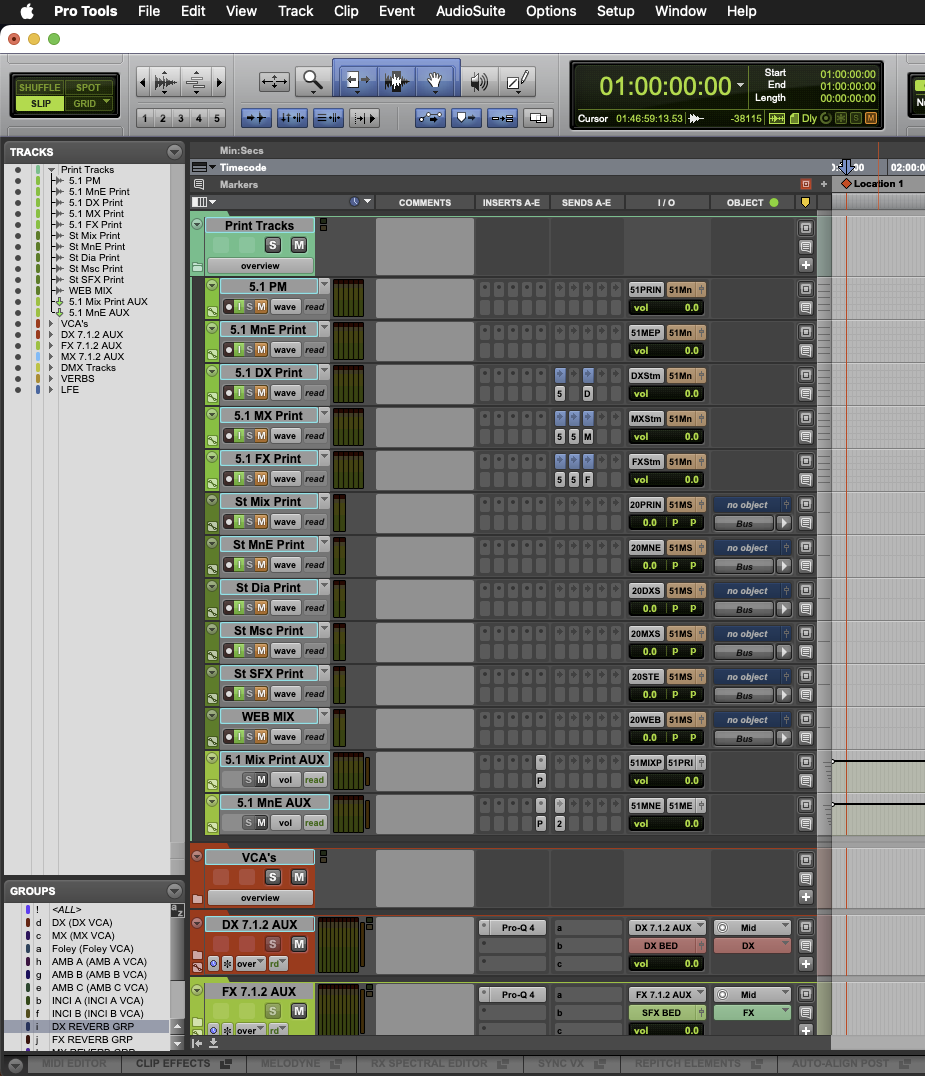This screenshot has height=1076, width=925.
Task: Select the Selector waveform tool
Action: pyautogui.click(x=397, y=82)
